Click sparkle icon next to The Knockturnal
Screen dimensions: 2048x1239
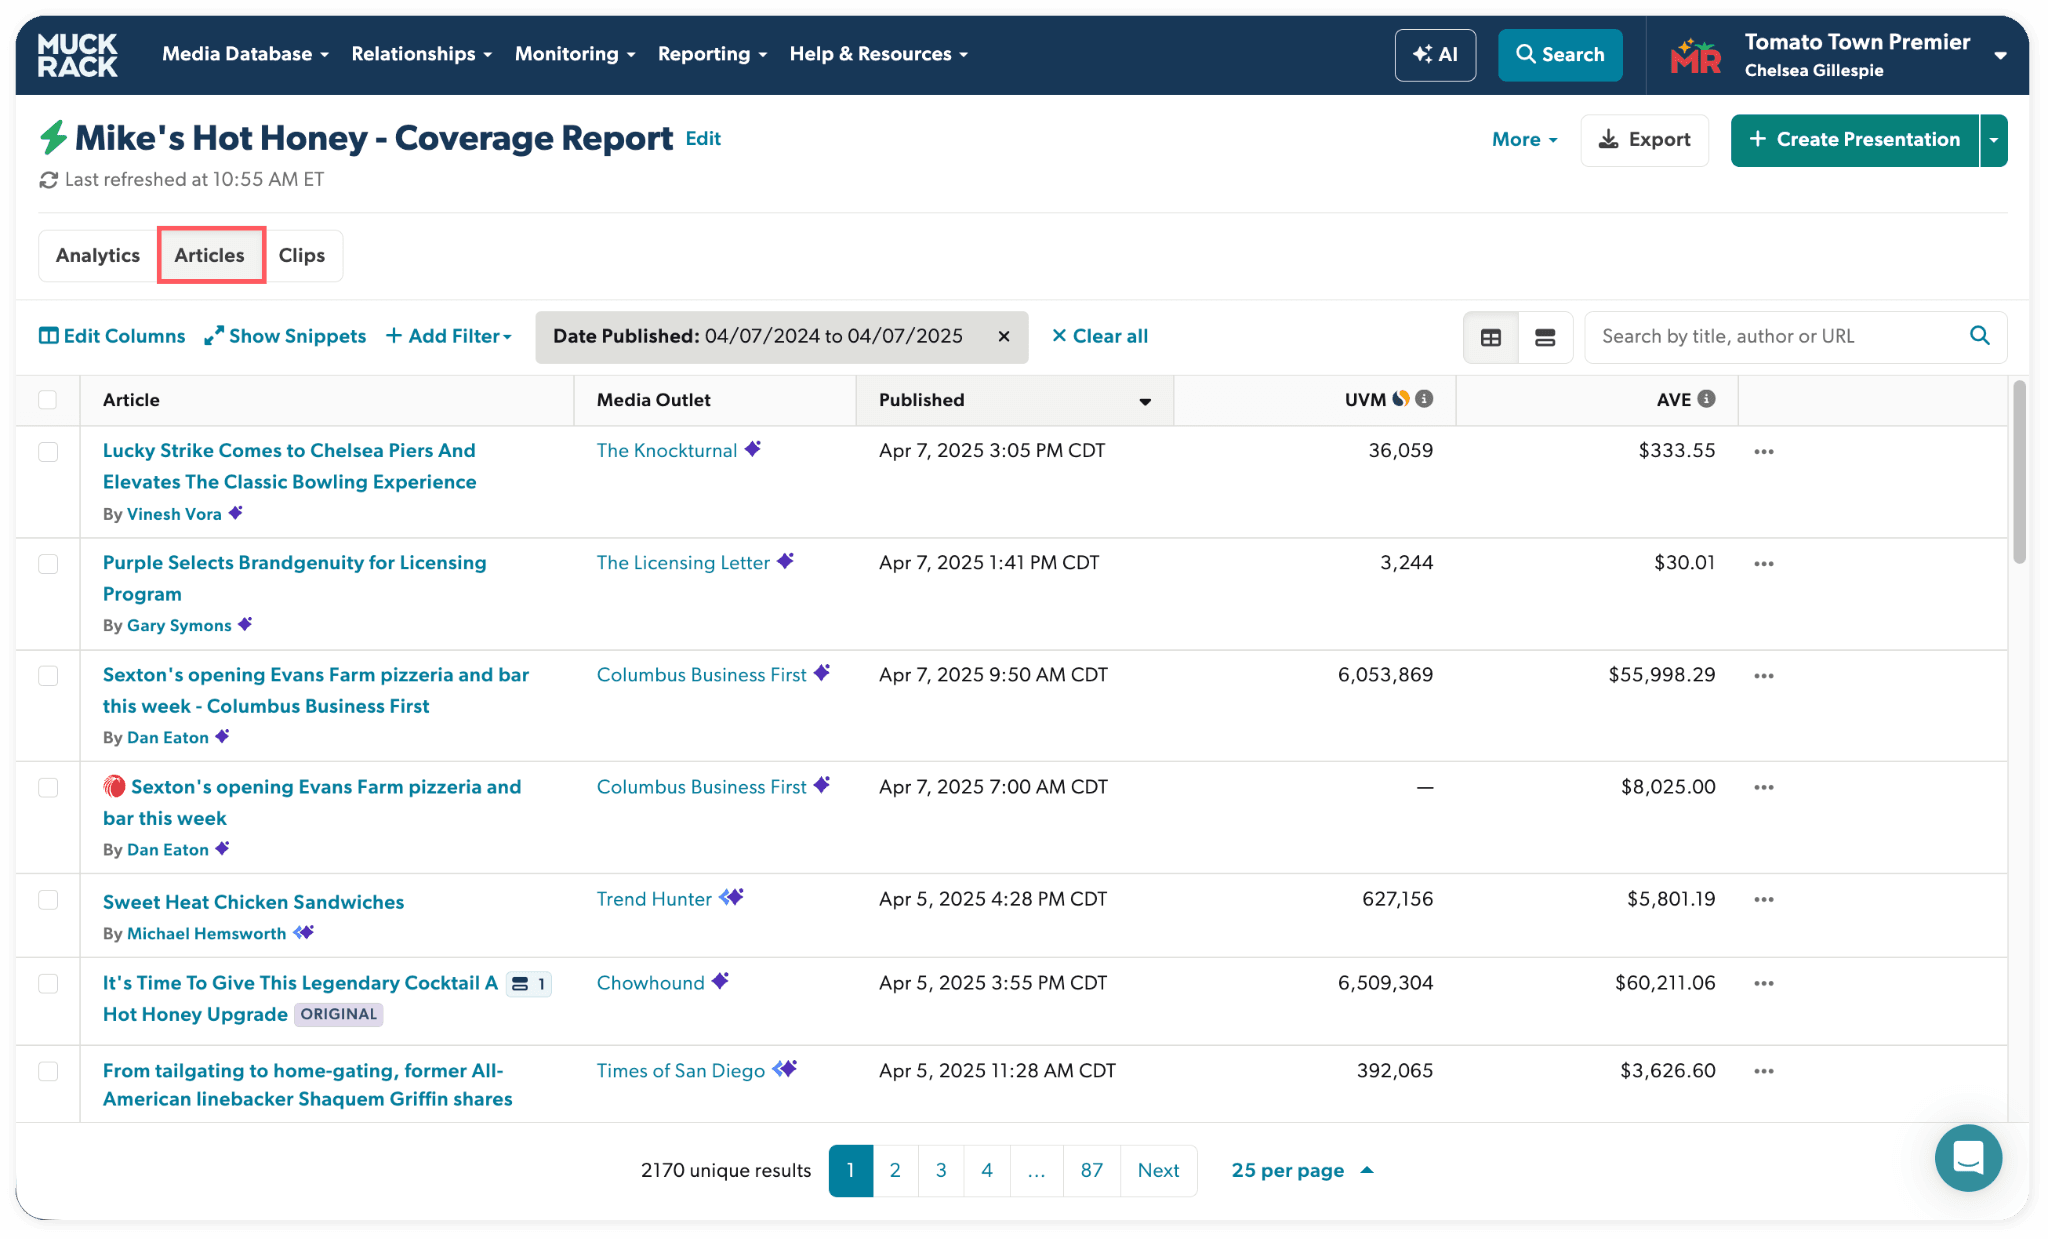(x=753, y=449)
